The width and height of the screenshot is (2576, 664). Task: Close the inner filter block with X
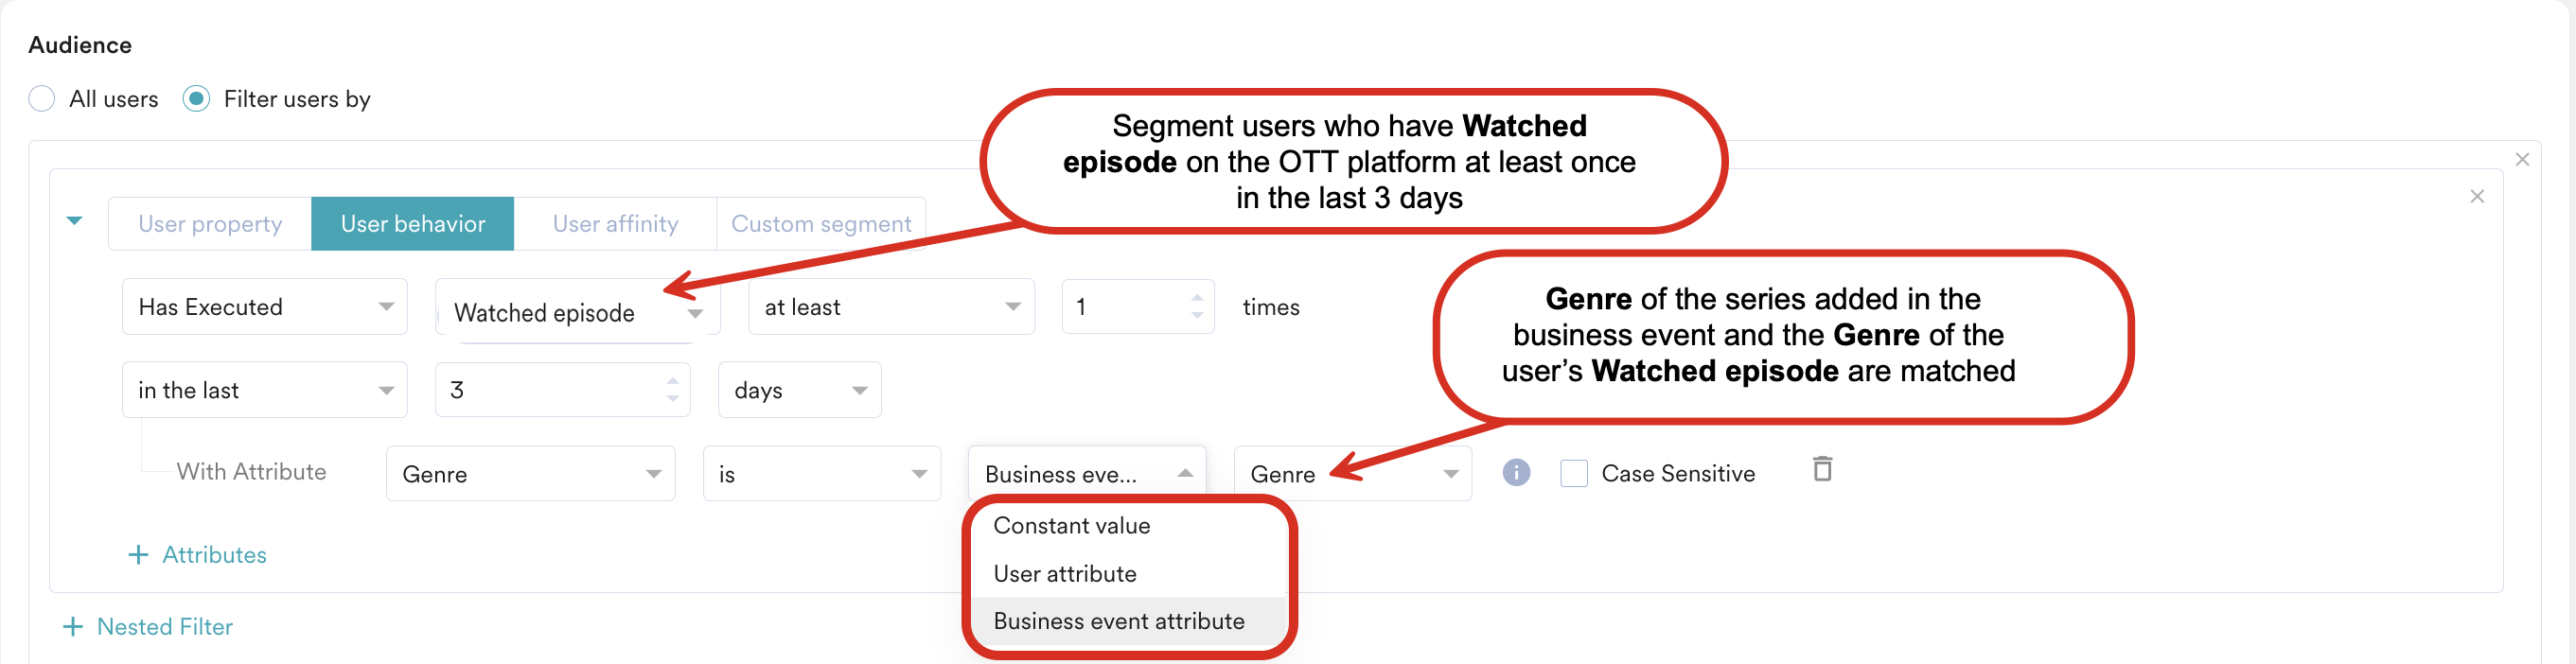pos(2476,197)
